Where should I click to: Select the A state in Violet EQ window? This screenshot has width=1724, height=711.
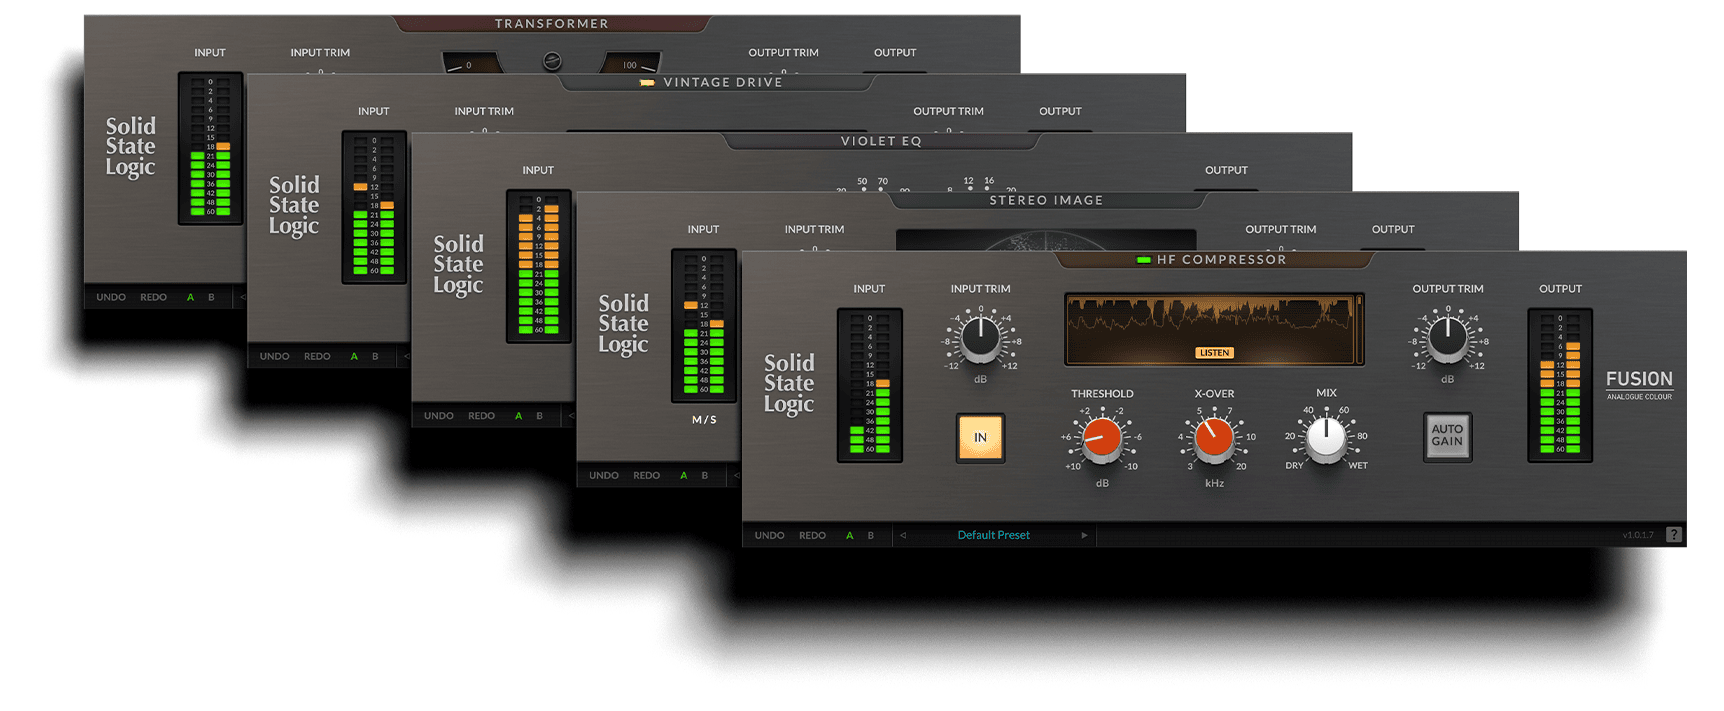tap(518, 415)
